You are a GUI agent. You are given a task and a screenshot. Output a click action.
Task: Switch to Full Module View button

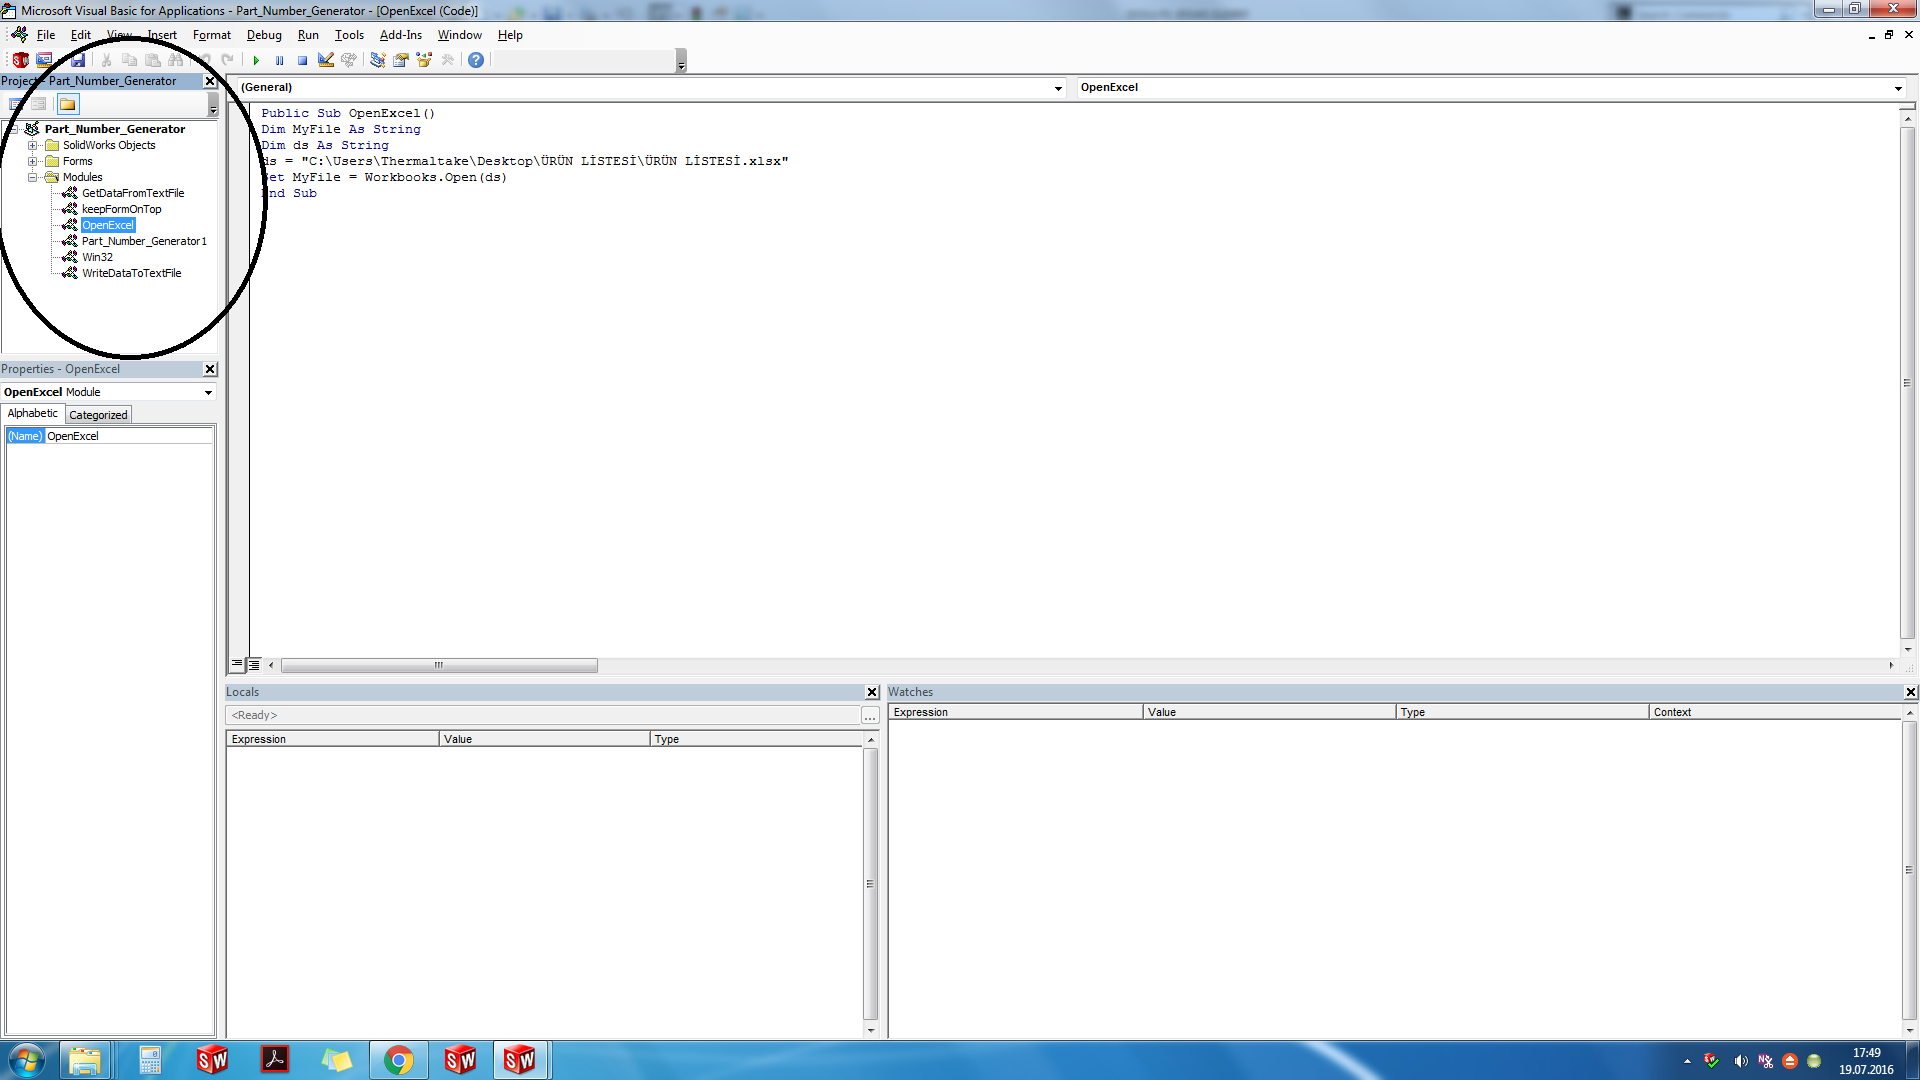(x=254, y=665)
